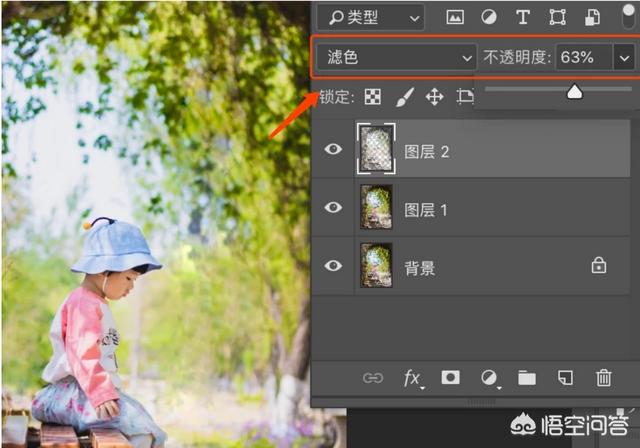This screenshot has height=448, width=640.
Task: Open the fx layer style menu
Action: [x=412, y=379]
